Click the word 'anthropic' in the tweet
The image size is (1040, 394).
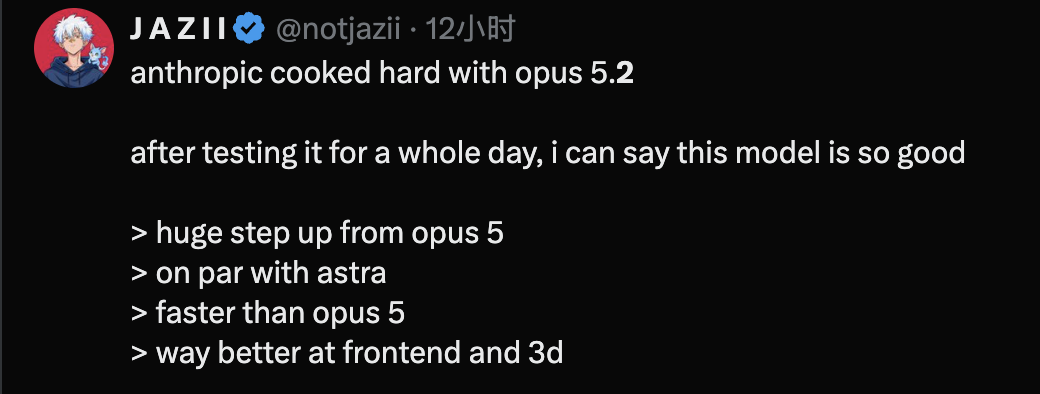point(196,74)
